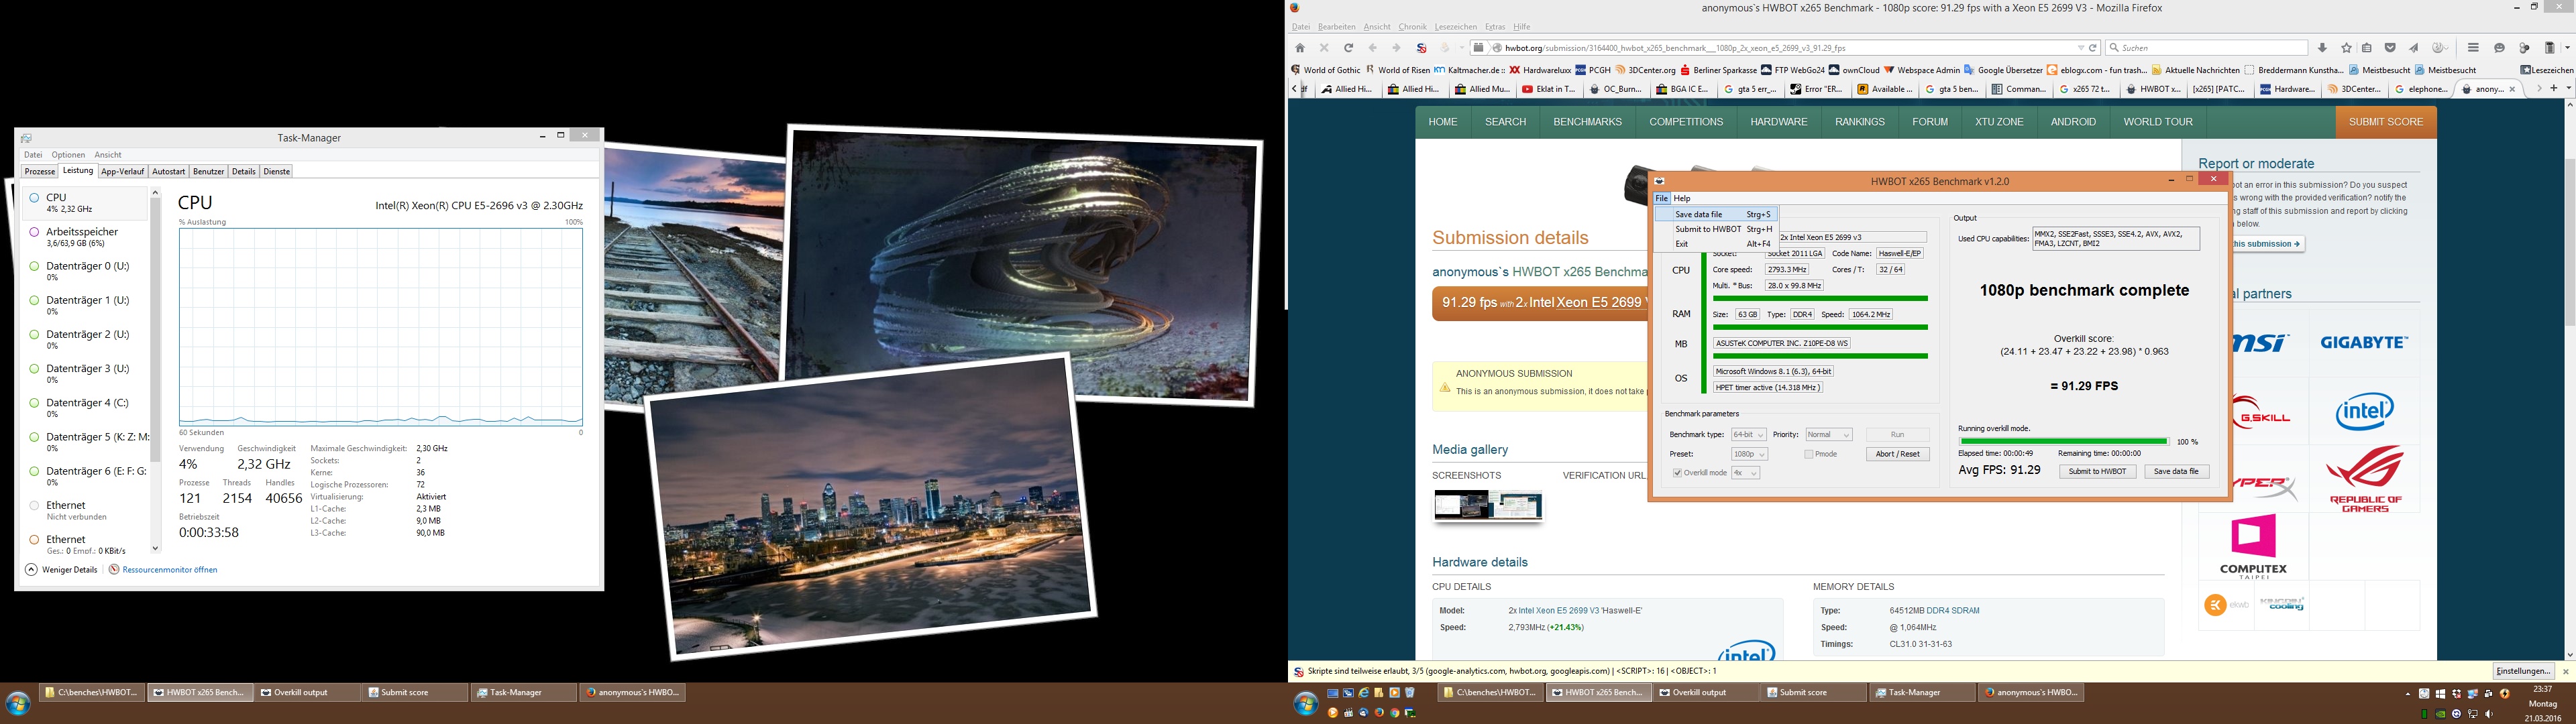Open the screenshot thumbnail in Media gallery
Screen dimensions: 2576x724
pyautogui.click(x=1488, y=505)
